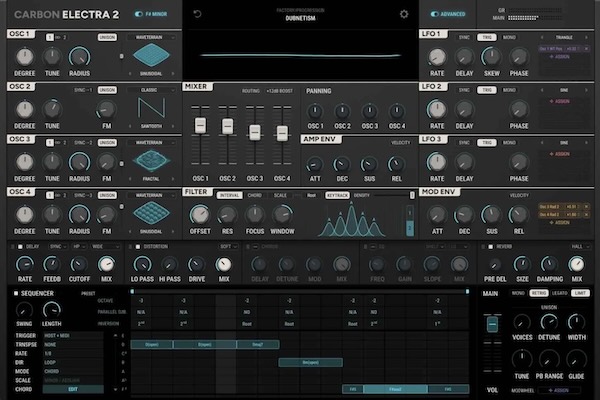This screenshot has width=600, height=400.
Task: Click Mixer +12dB Boost button
Action: 280,91
